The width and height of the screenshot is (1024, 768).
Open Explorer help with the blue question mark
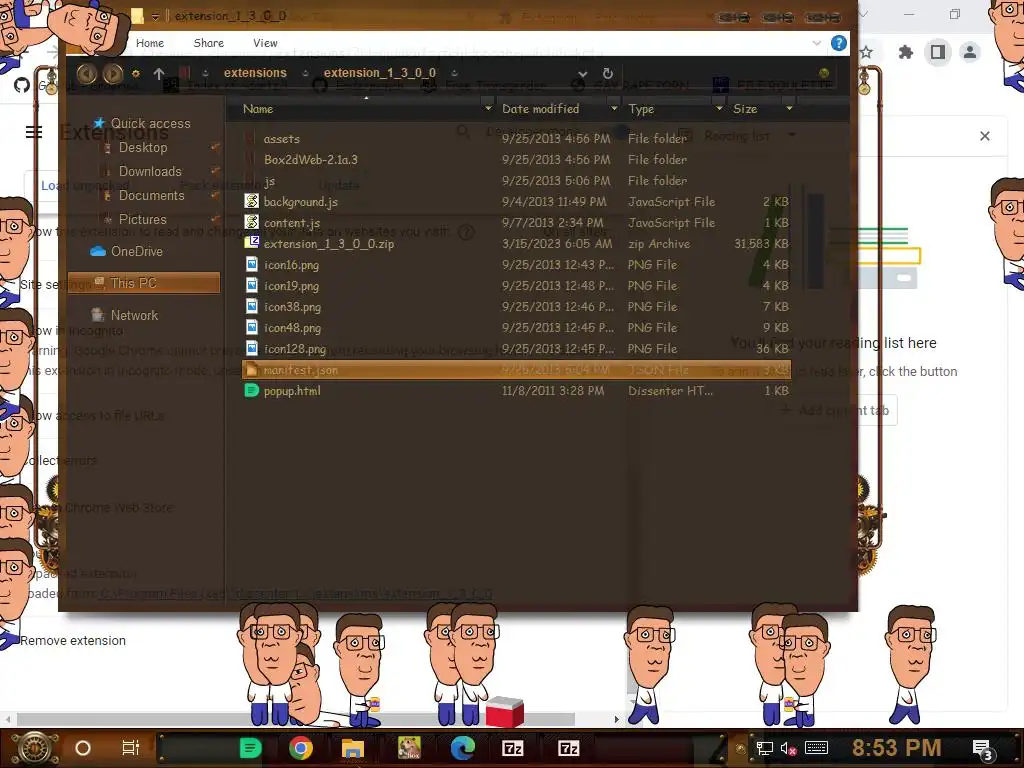tap(839, 43)
